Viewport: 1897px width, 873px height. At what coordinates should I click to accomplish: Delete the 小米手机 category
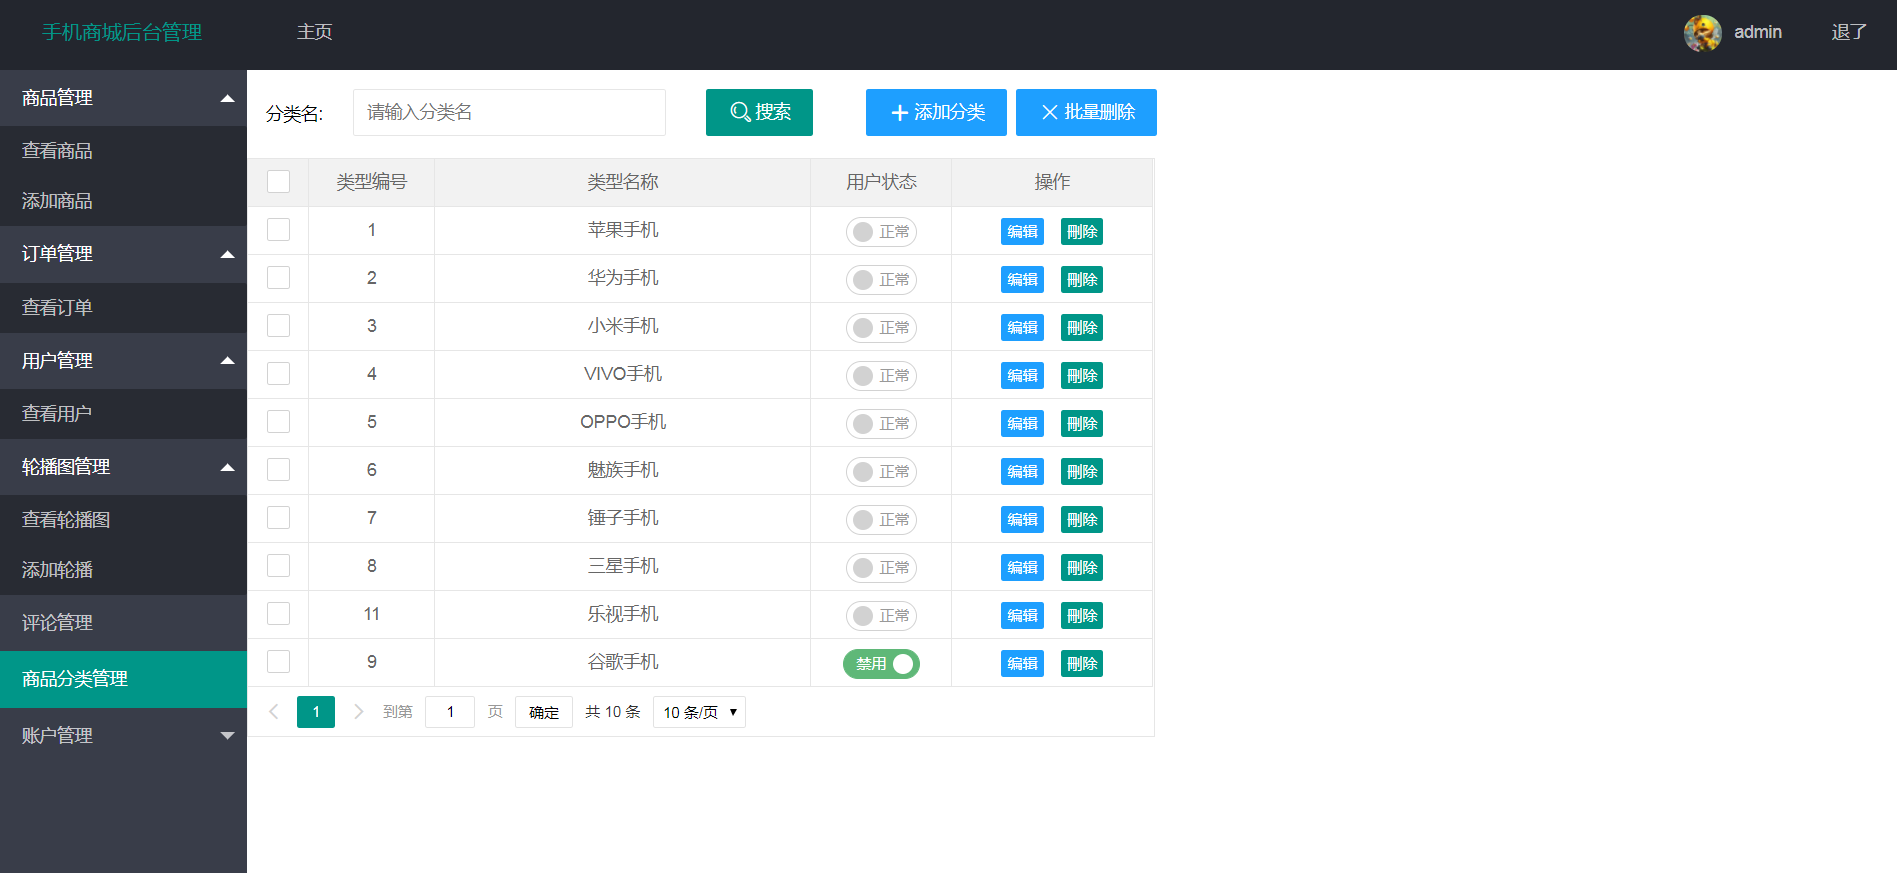pos(1082,328)
